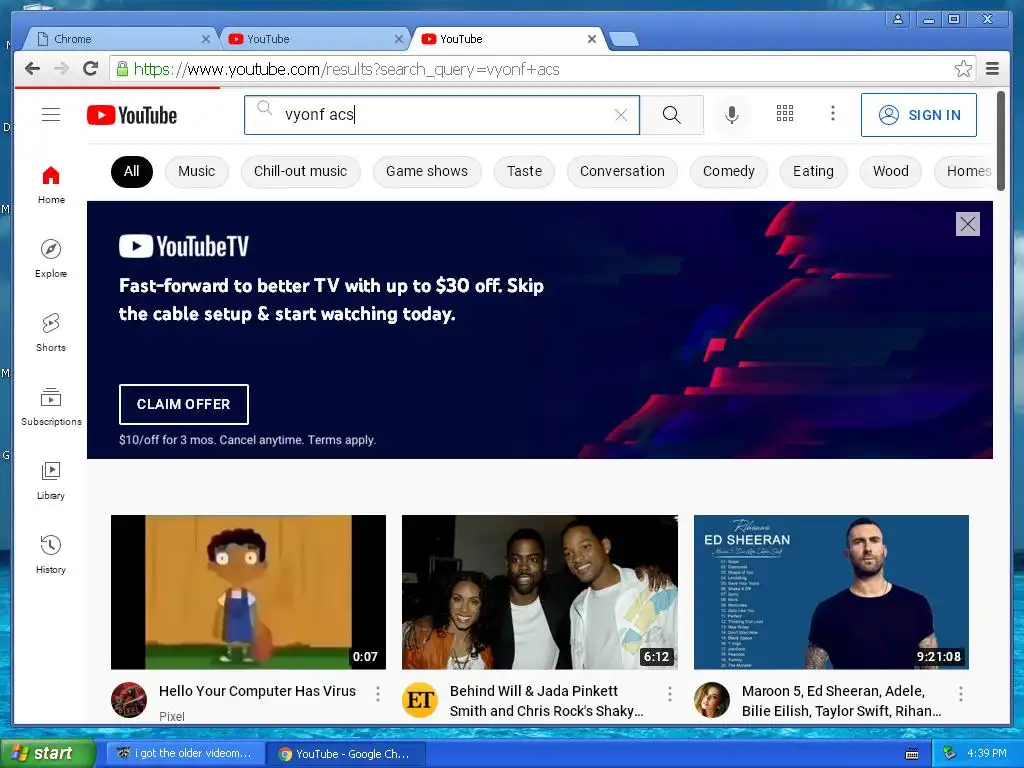Open Maroon 5, Ed Sheeran, Adele title
Screen dimensions: 1024x768
click(x=842, y=701)
